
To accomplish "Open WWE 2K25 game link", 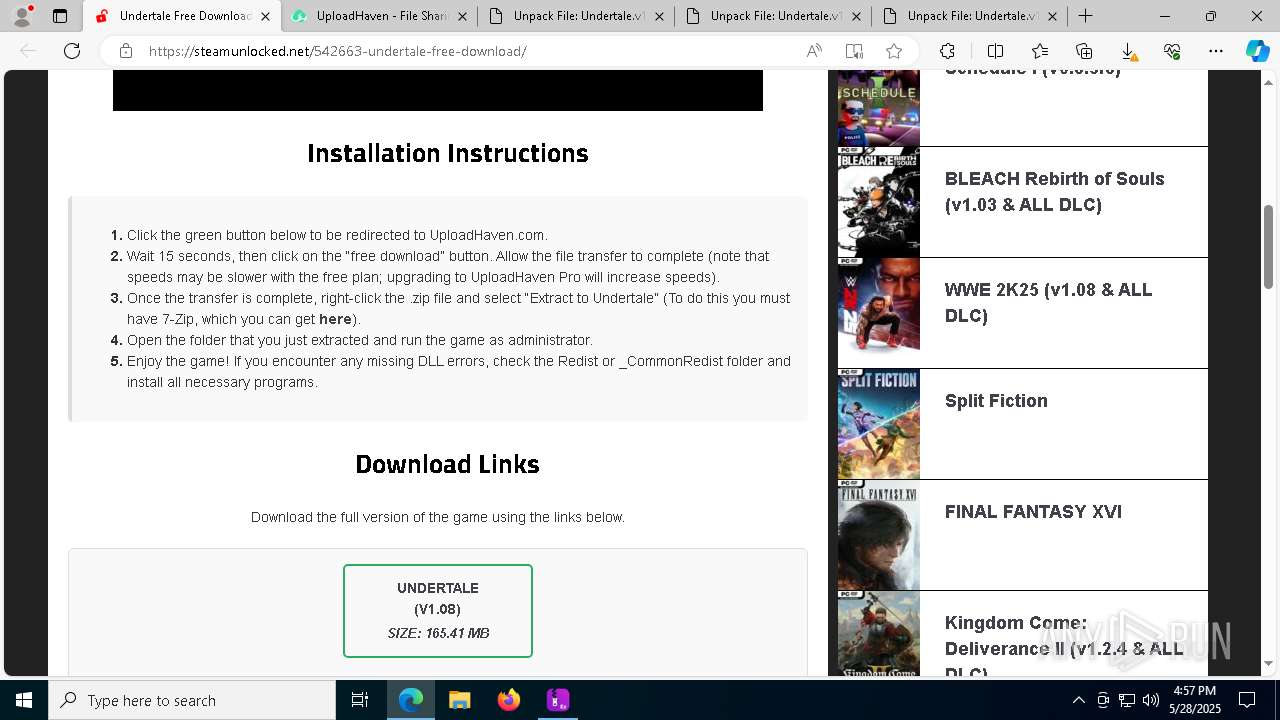I will point(1048,303).
